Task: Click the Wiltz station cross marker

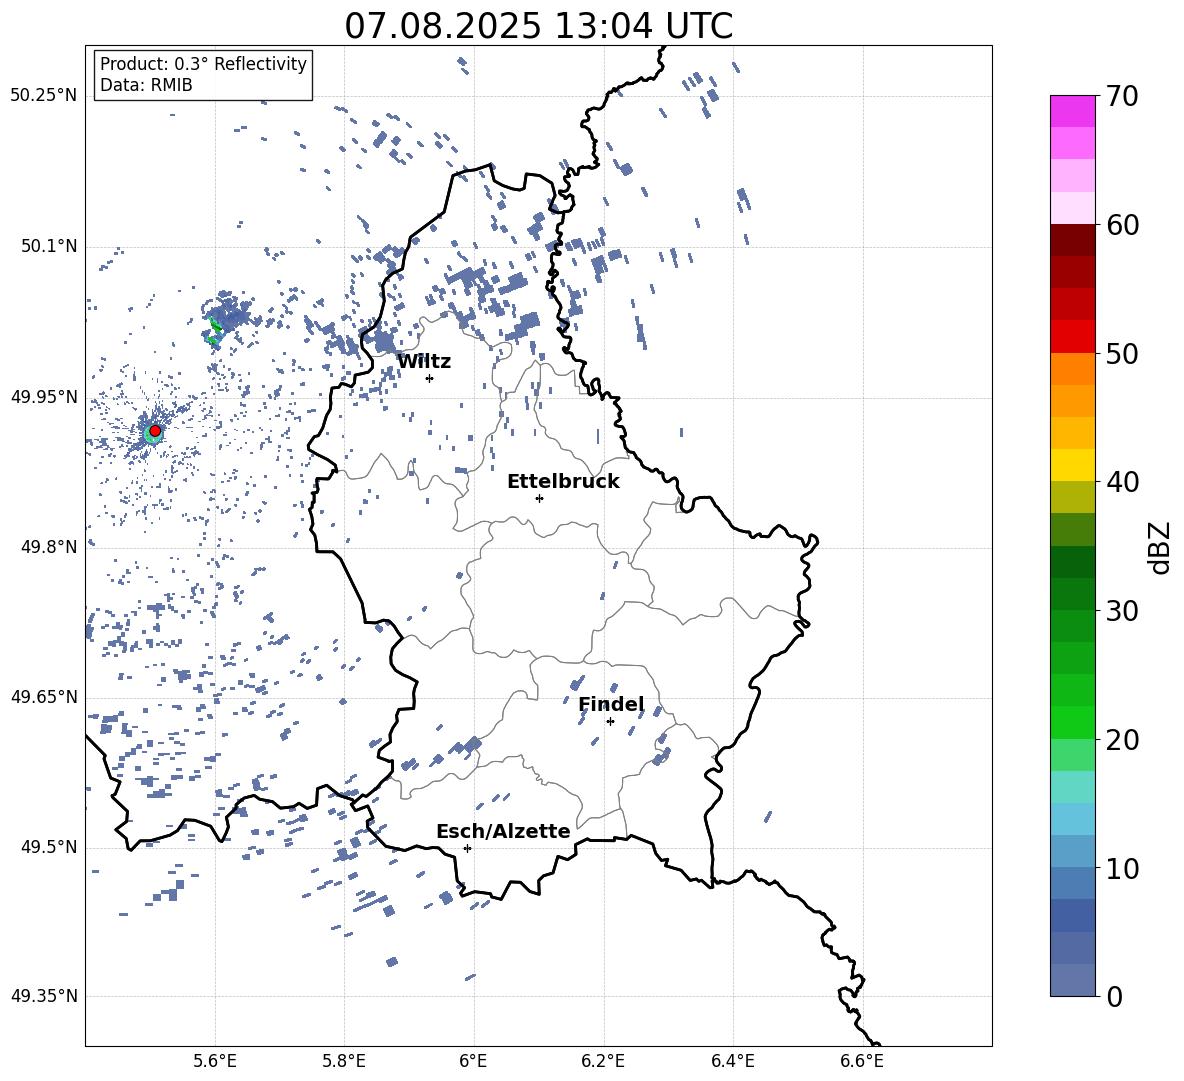Action: [429, 378]
